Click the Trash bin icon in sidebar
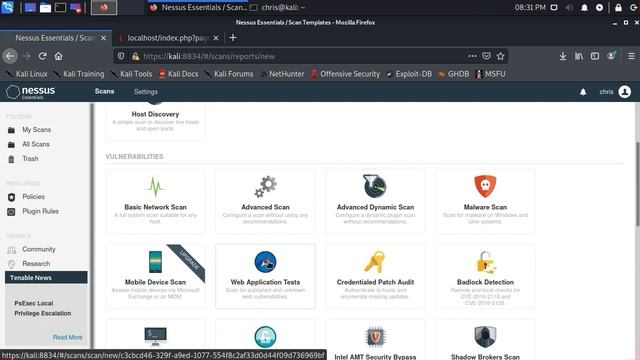640x360 pixels. [x=11, y=159]
